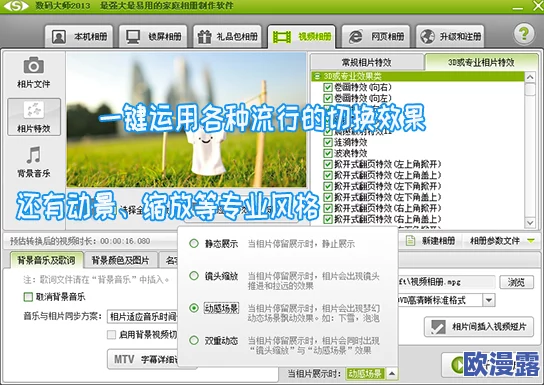Open the 音乐与相片同步方案 combo box
Image resolution: width=544 pixels, height=385 pixels.
pyautogui.click(x=143, y=316)
